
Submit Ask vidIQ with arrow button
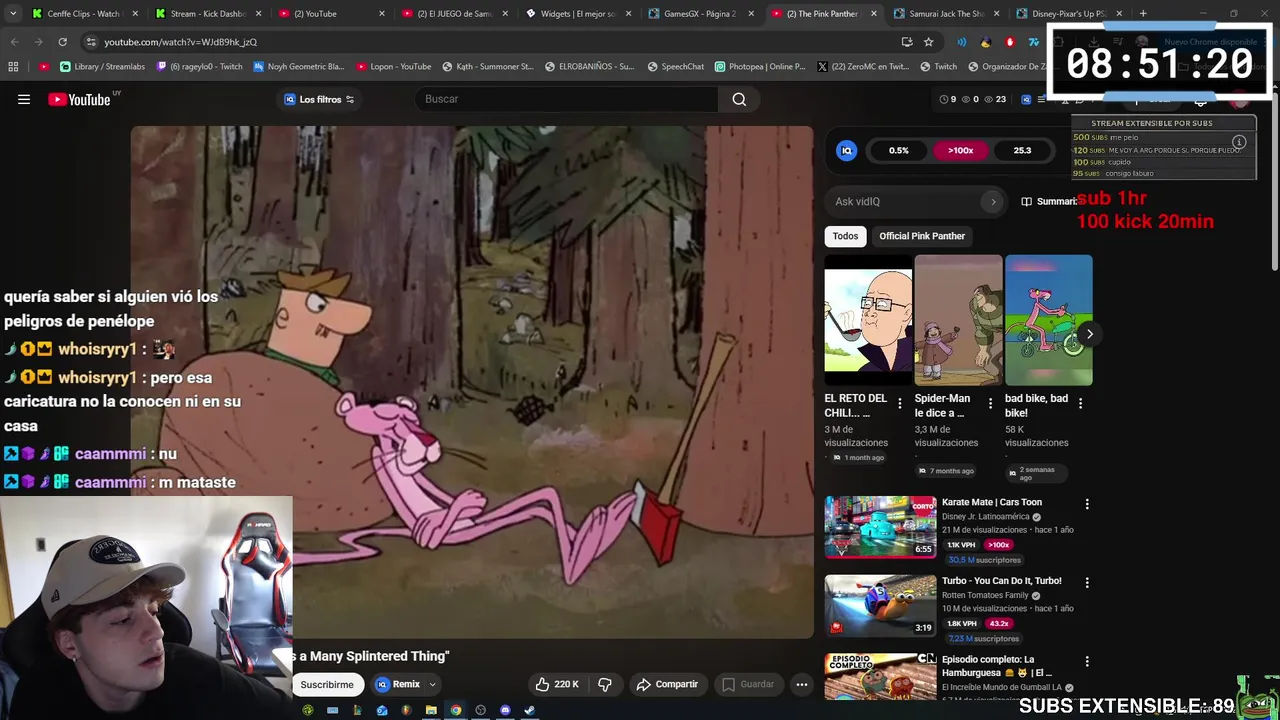click(993, 201)
